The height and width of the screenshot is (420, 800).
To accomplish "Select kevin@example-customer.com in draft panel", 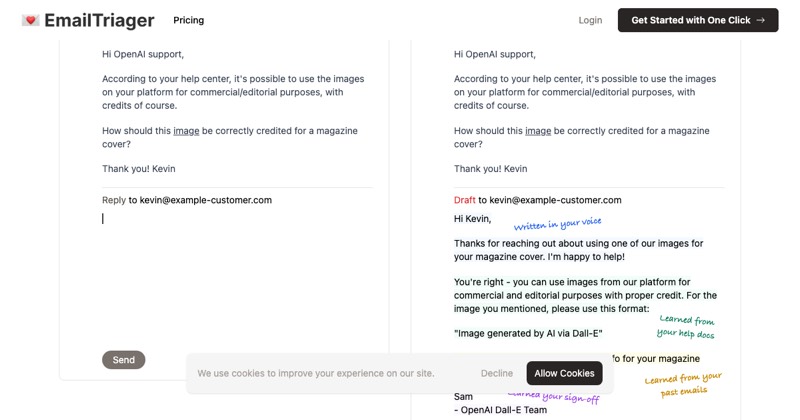I will point(555,200).
